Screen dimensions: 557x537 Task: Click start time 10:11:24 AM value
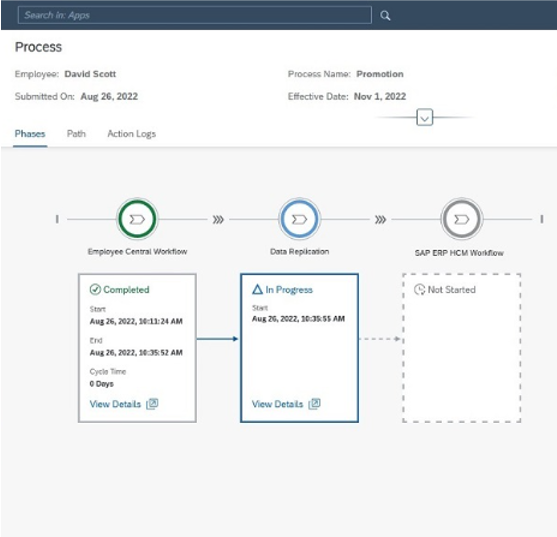136,321
